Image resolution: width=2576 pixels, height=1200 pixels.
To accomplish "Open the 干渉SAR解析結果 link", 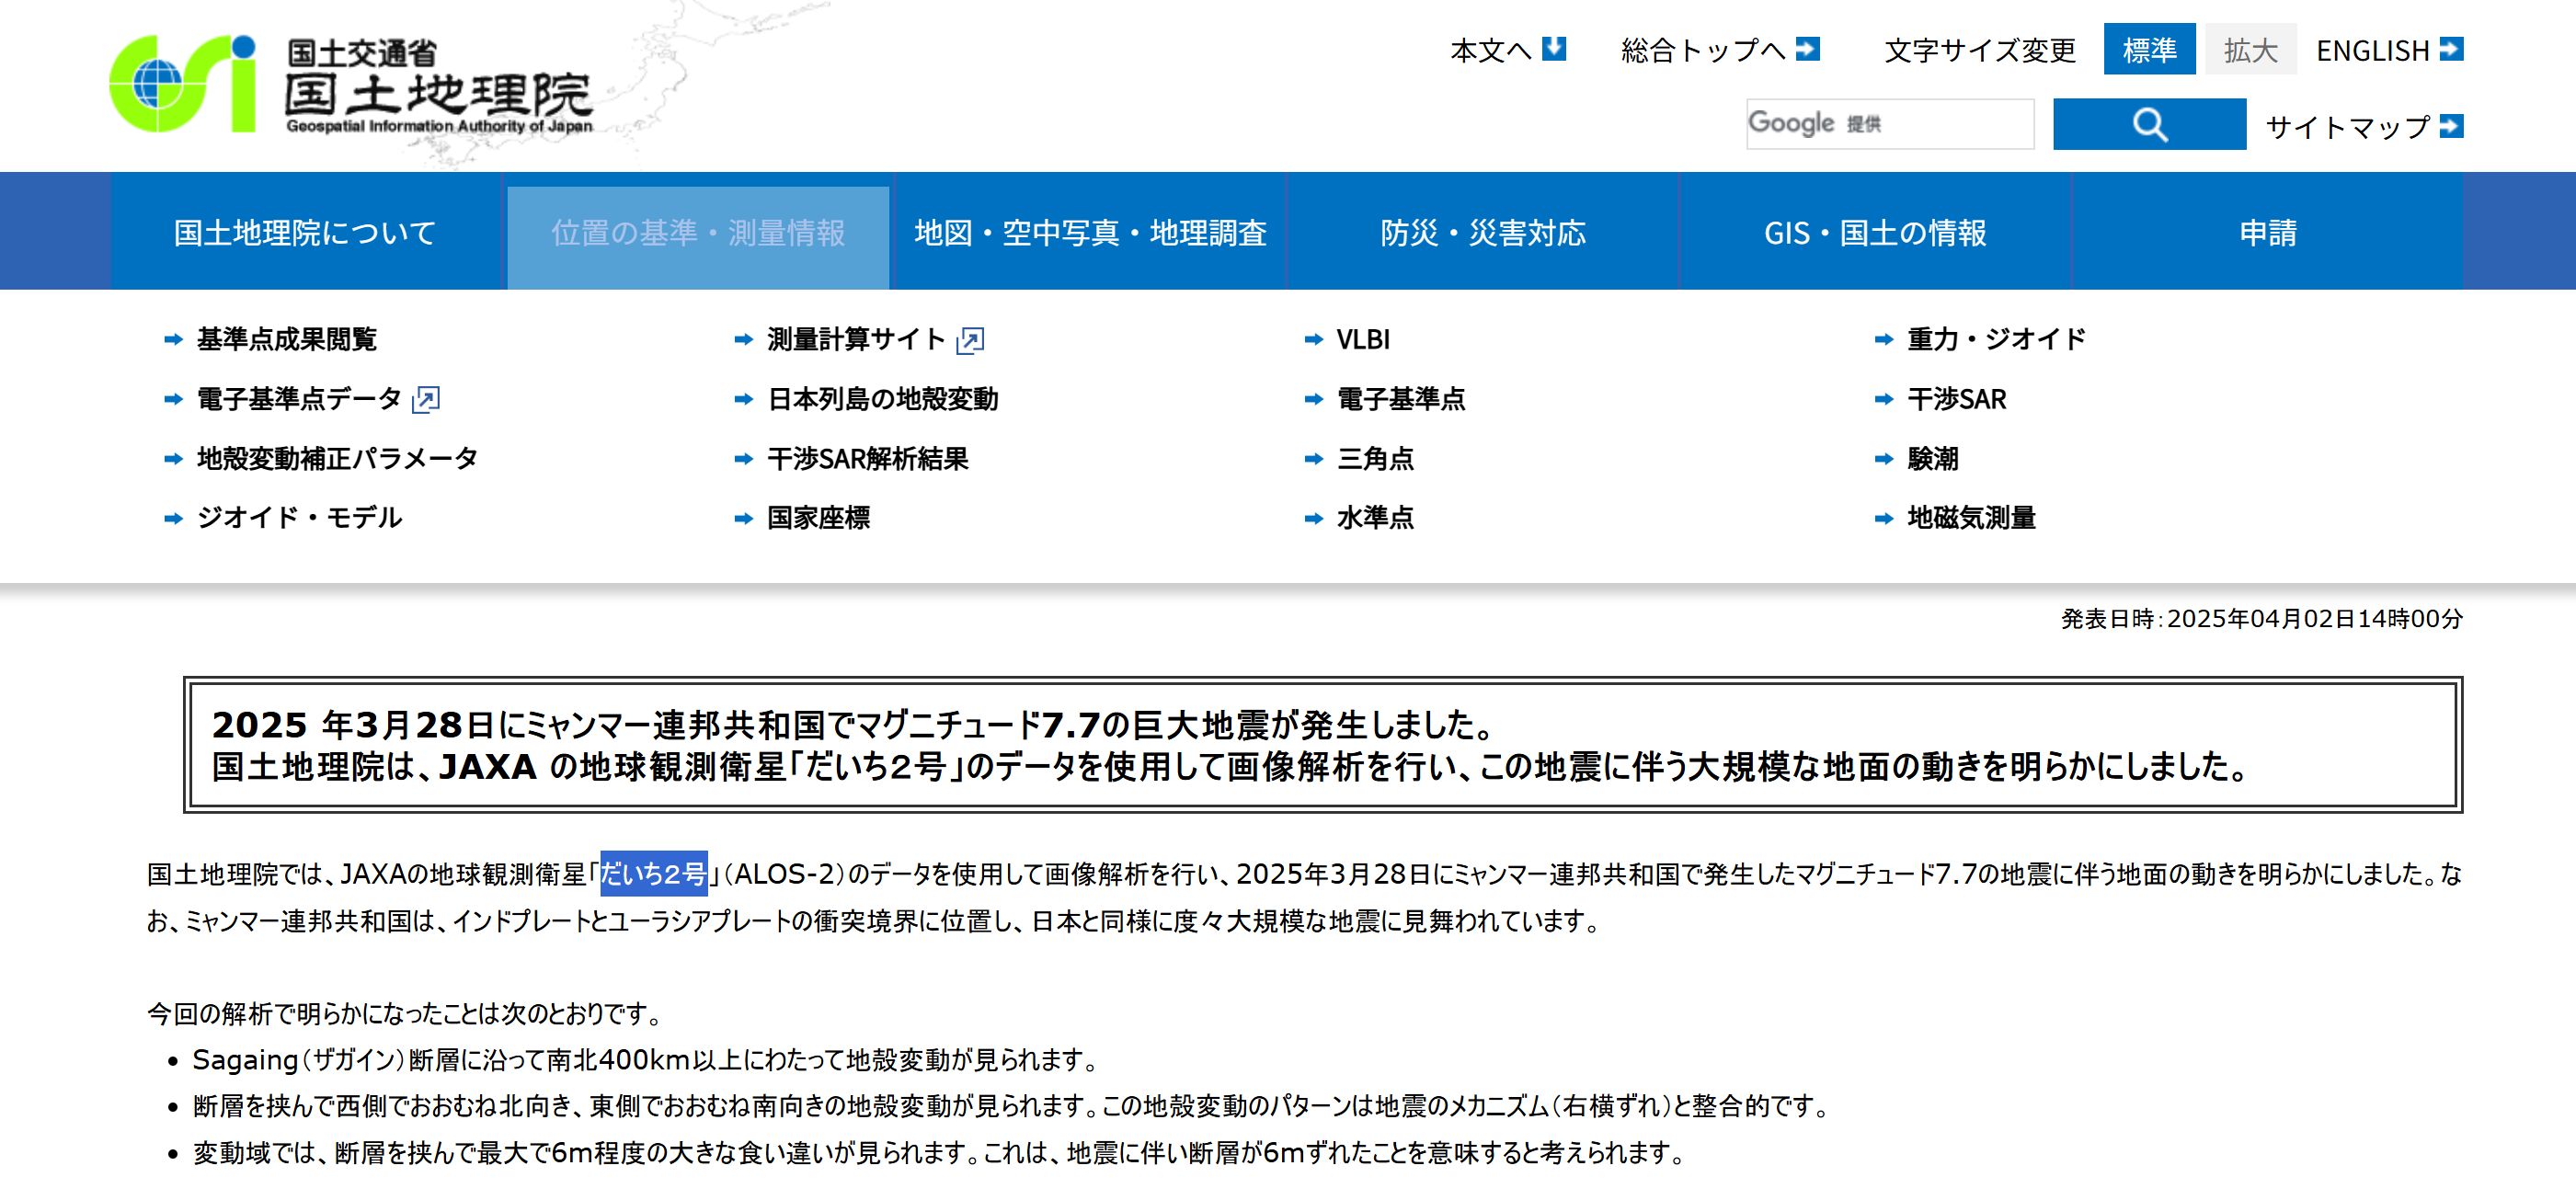I will click(867, 459).
